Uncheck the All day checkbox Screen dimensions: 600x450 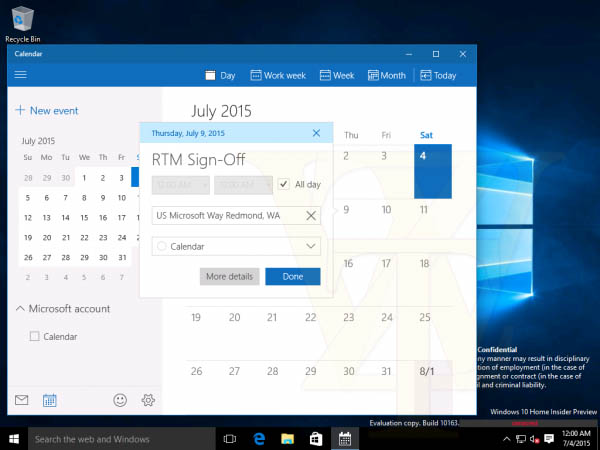[284, 184]
